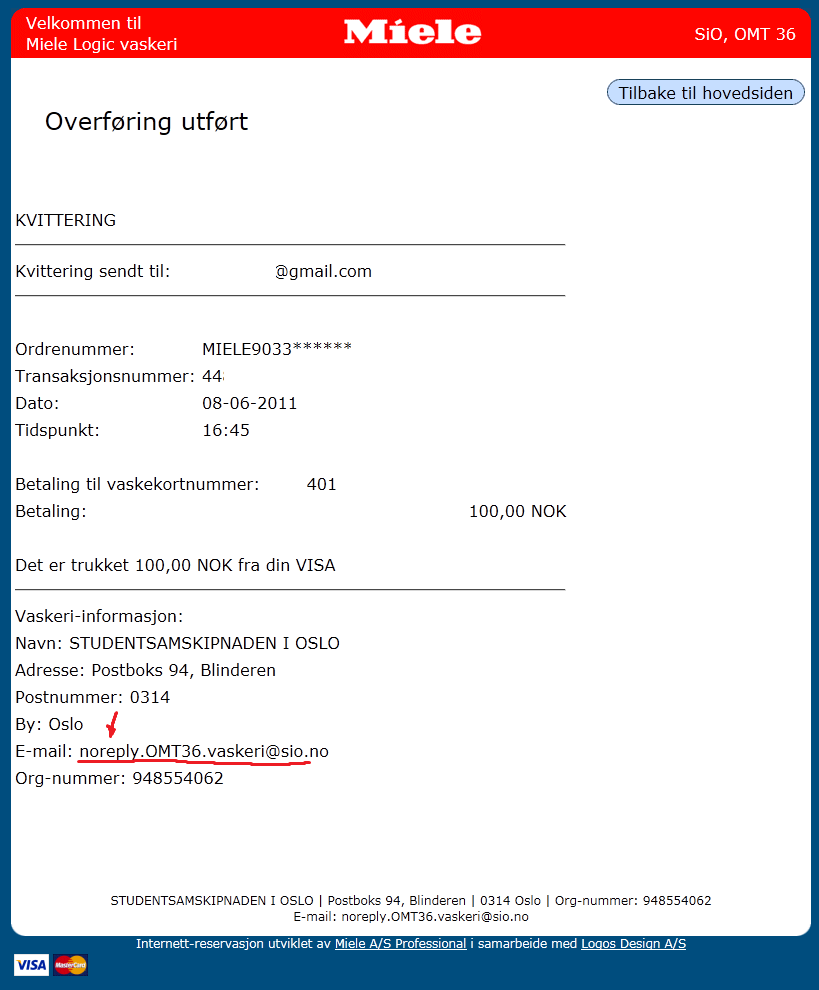Viewport: 819px width, 990px height.
Task: Click the Tilbake til hovedsiden button
Action: (705, 93)
